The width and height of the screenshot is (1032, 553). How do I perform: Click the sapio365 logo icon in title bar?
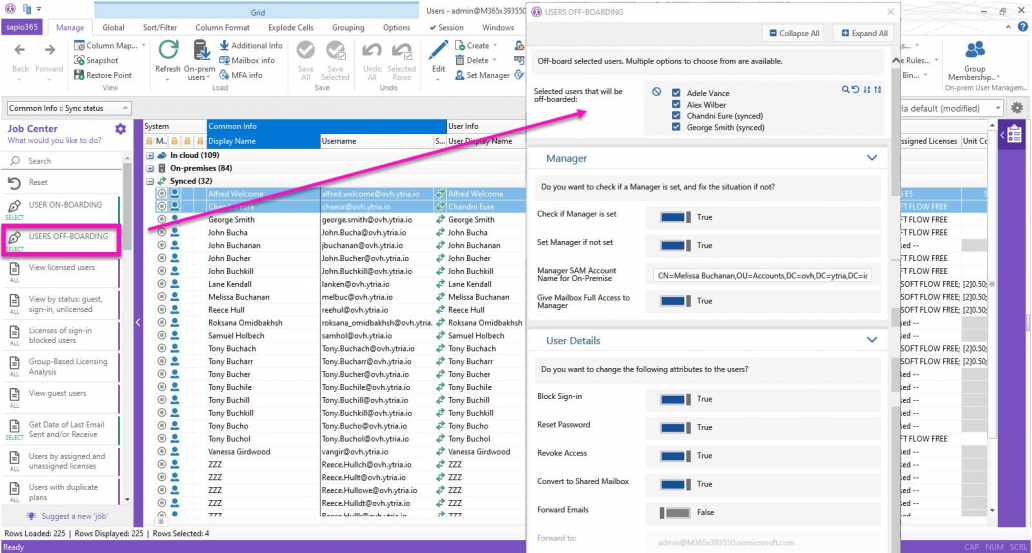[10, 9]
